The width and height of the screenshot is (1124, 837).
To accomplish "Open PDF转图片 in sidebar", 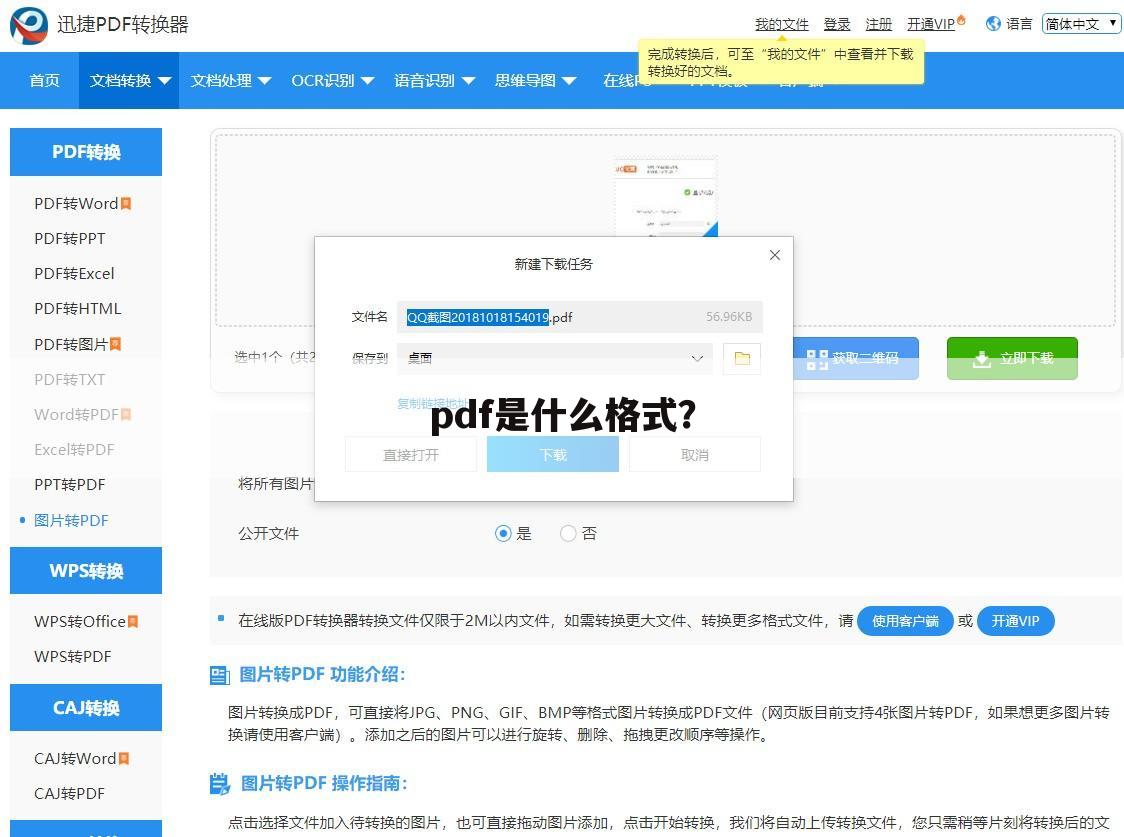I will tap(71, 344).
